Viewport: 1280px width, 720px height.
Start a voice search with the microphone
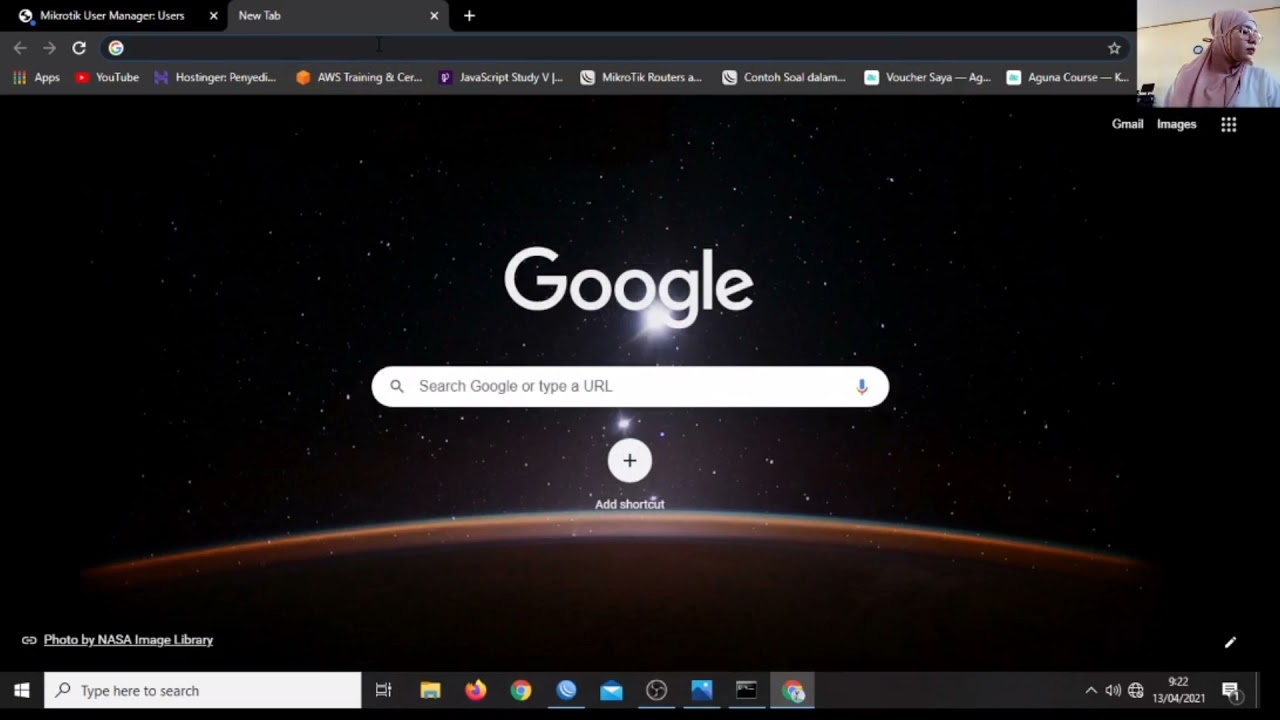pyautogui.click(x=862, y=386)
